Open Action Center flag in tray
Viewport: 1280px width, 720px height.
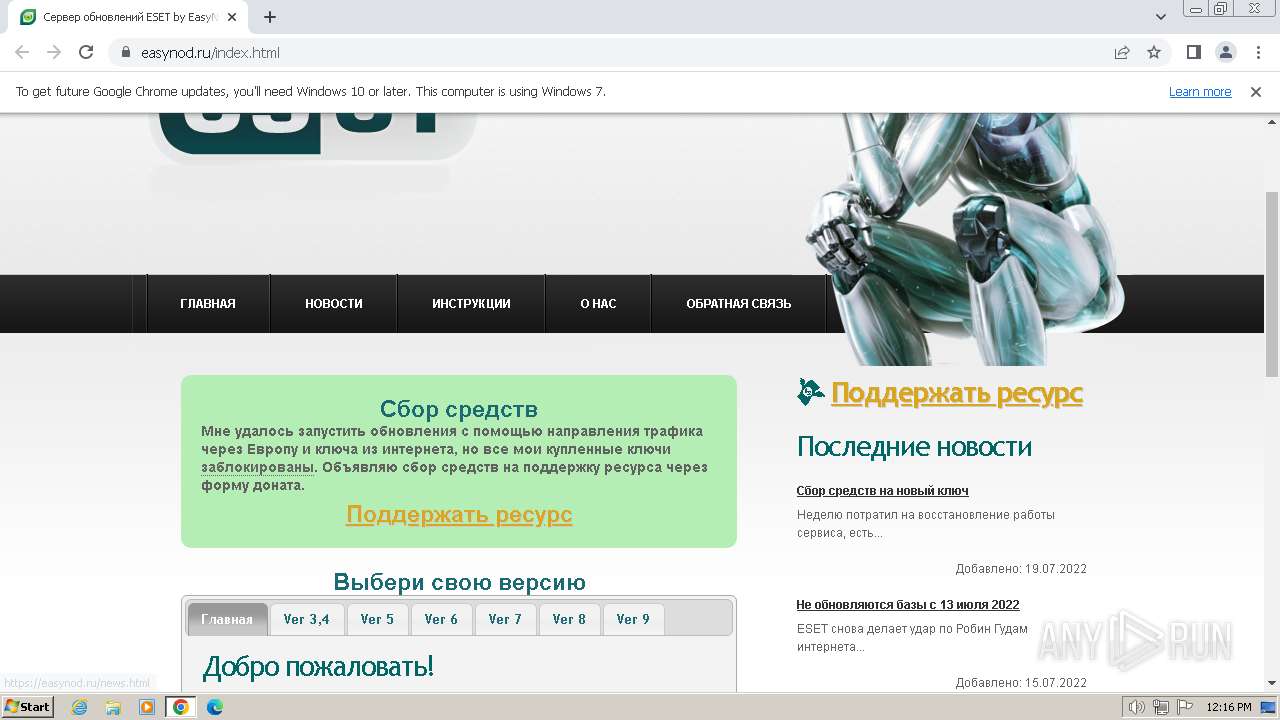(x=1184, y=707)
